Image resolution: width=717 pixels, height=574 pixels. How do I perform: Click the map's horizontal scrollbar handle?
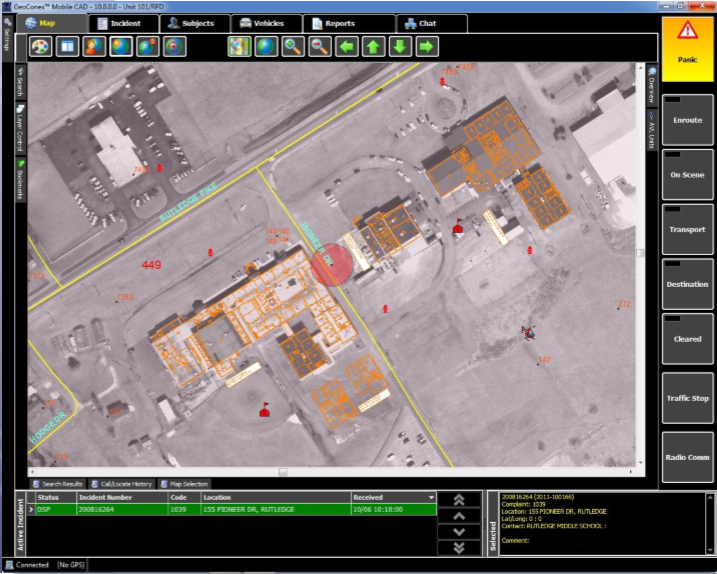point(283,471)
